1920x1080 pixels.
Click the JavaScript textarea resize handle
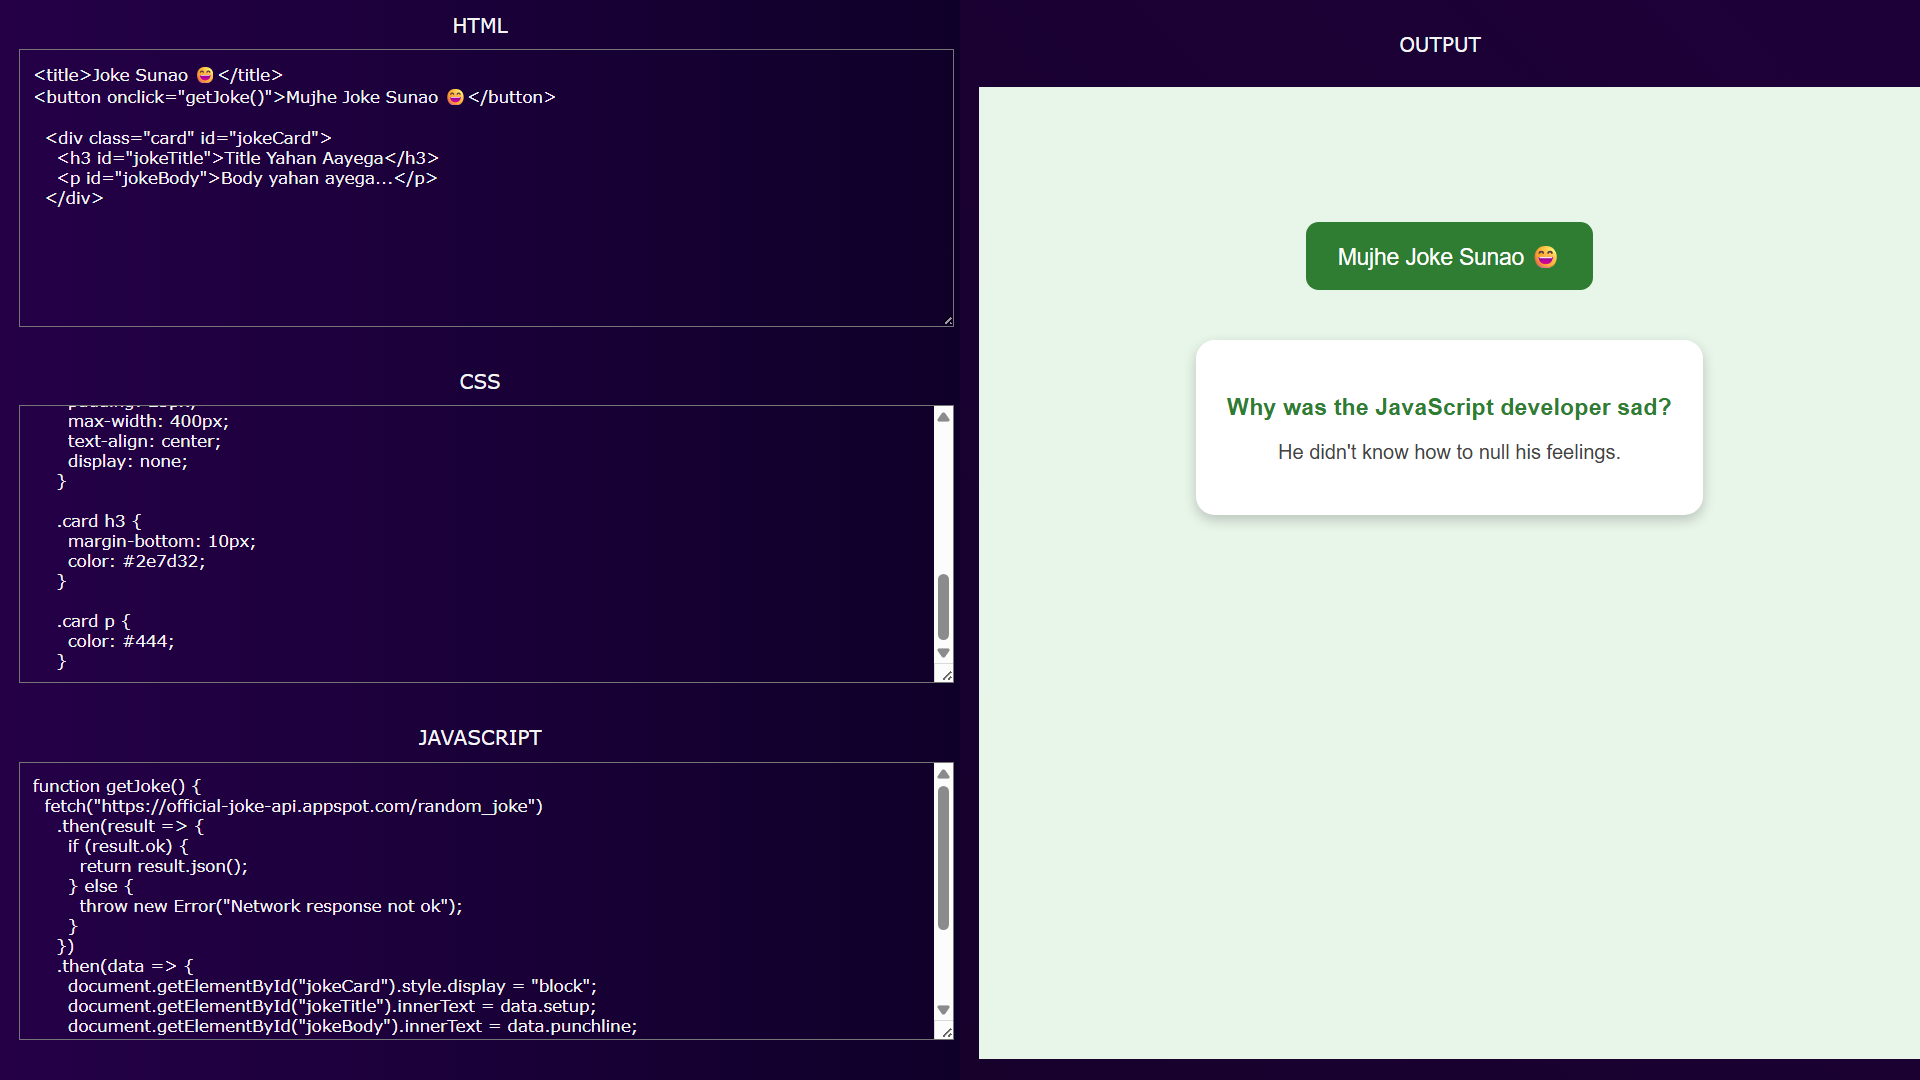(946, 1032)
